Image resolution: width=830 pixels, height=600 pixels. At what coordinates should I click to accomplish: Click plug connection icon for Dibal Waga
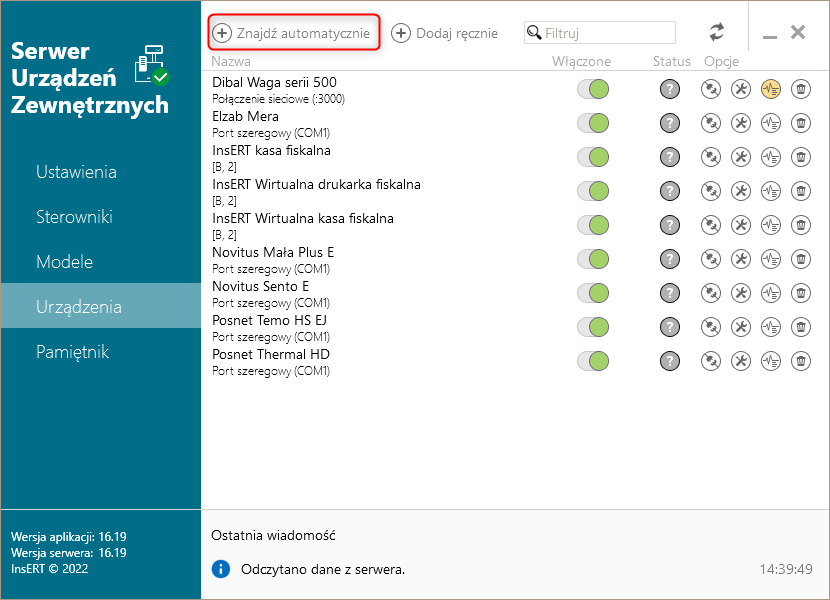click(x=711, y=89)
